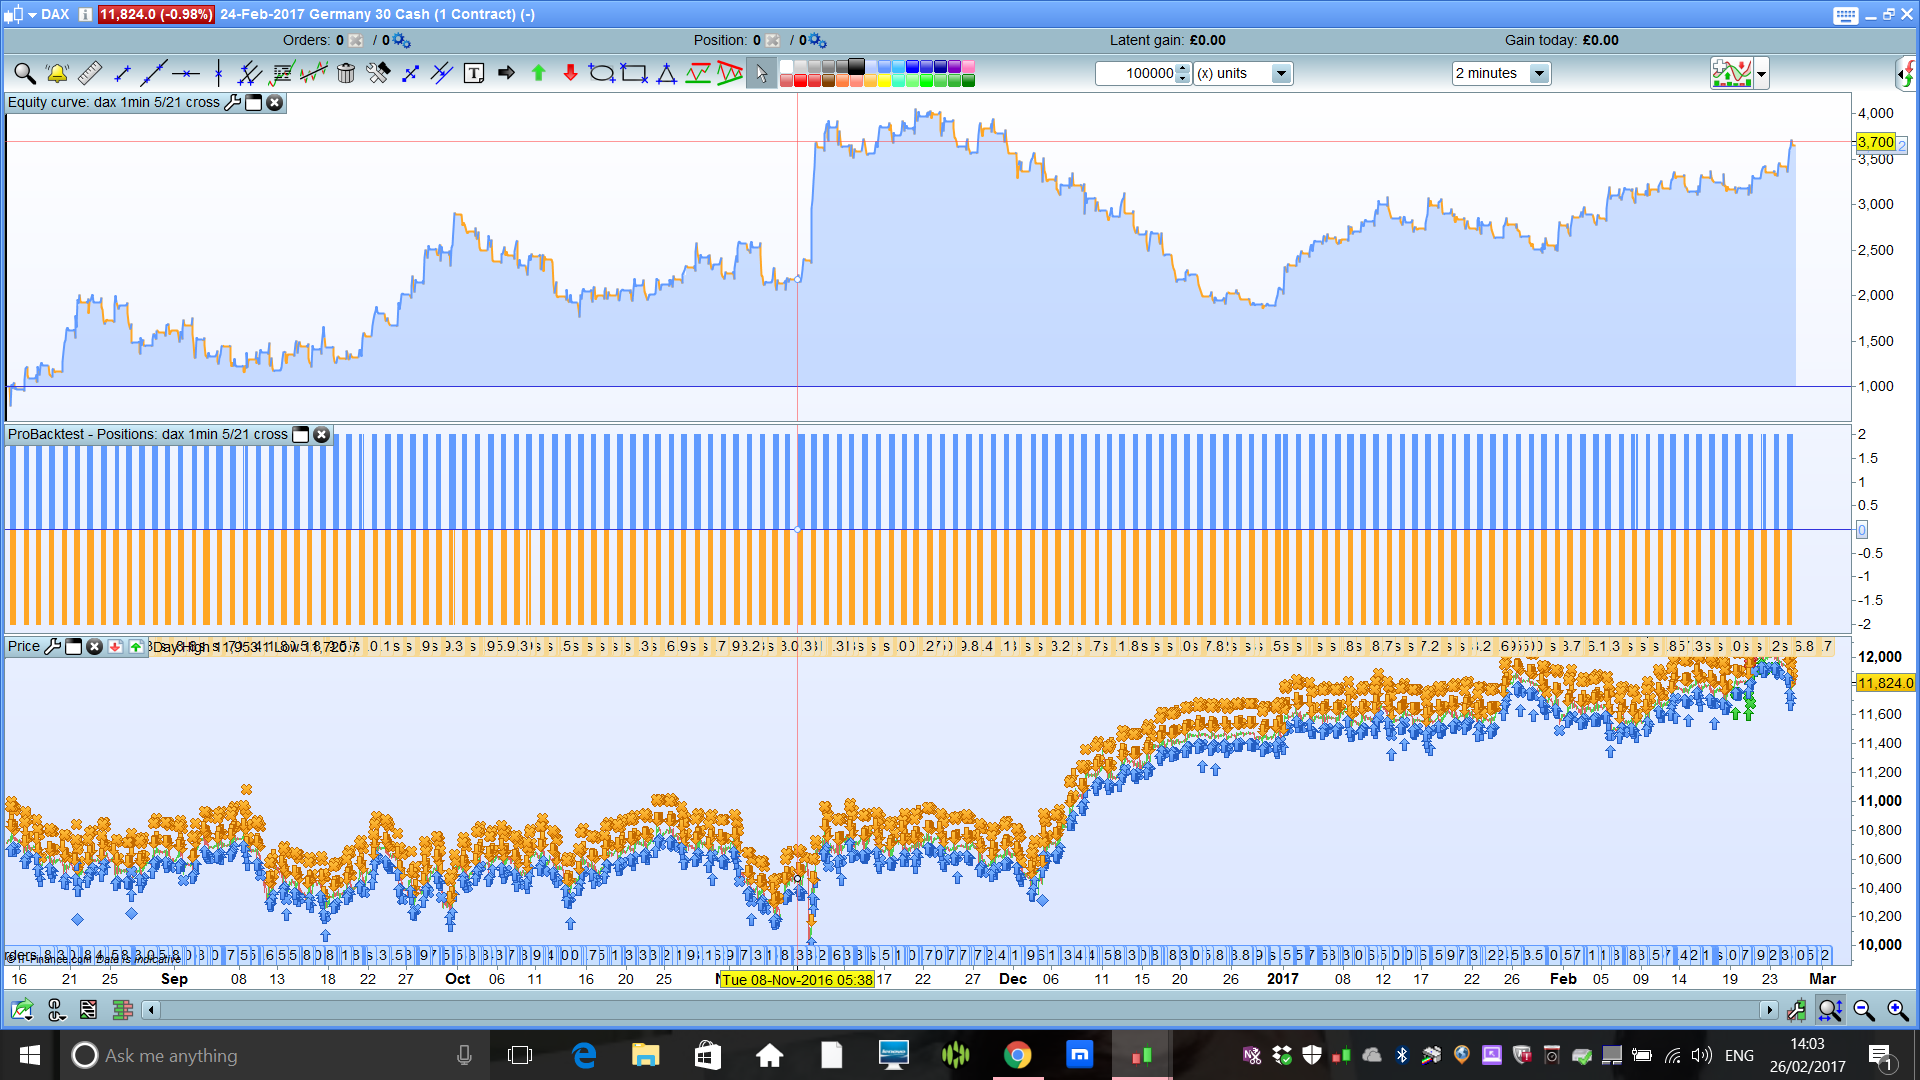Viewport: 1920px width, 1080px height.
Task: Maximize the Equity curve panel
Action: point(254,102)
